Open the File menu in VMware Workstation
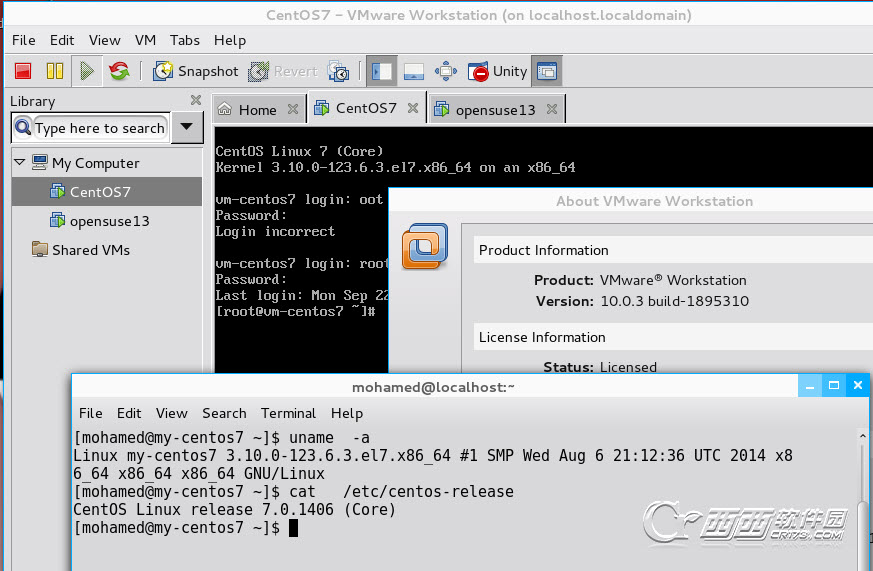This screenshot has width=873, height=571. (x=24, y=40)
